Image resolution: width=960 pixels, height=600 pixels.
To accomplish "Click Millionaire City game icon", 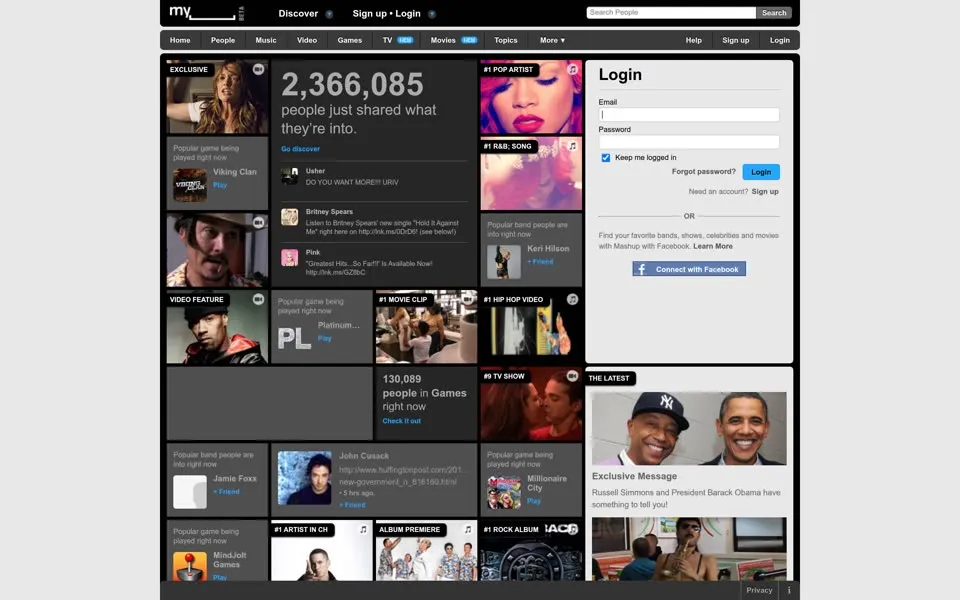I will click(x=504, y=492).
